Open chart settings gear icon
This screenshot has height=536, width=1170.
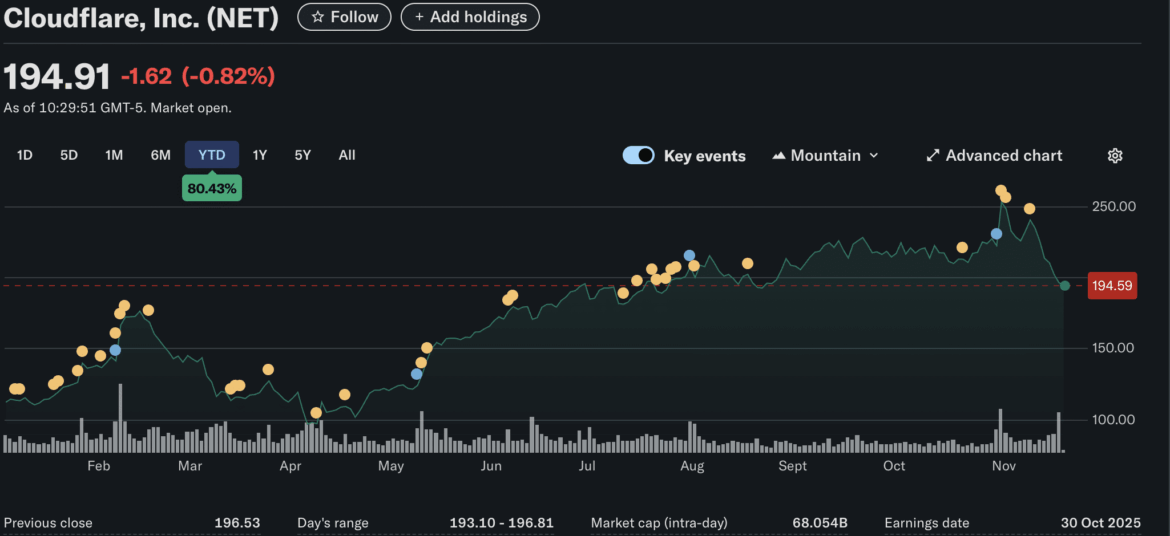coord(1115,156)
